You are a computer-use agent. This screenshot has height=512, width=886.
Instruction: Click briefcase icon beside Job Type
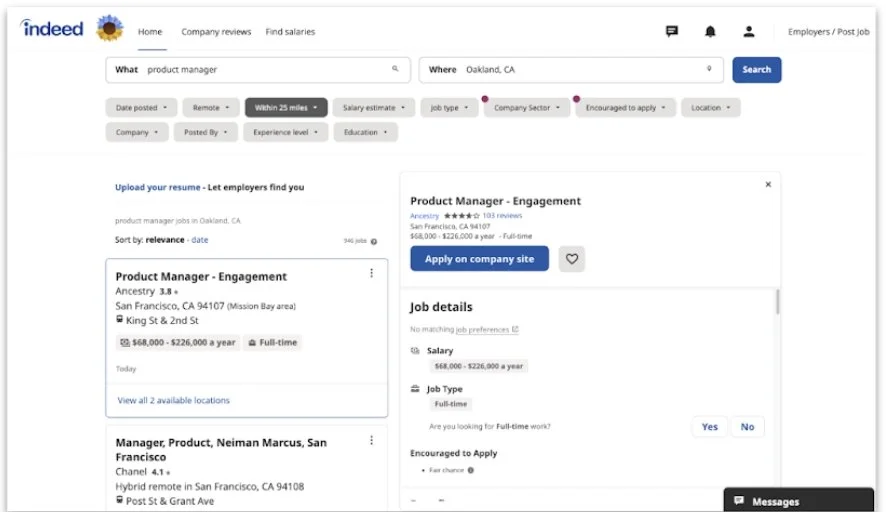tap(415, 389)
